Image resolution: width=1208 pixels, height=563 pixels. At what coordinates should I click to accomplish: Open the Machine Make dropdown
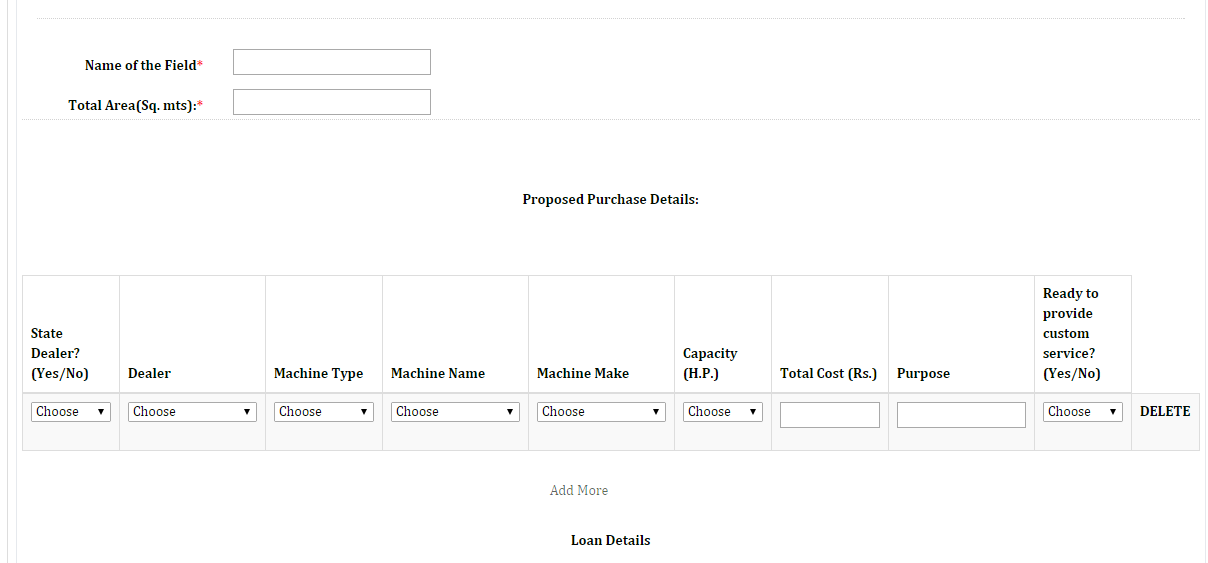[601, 412]
